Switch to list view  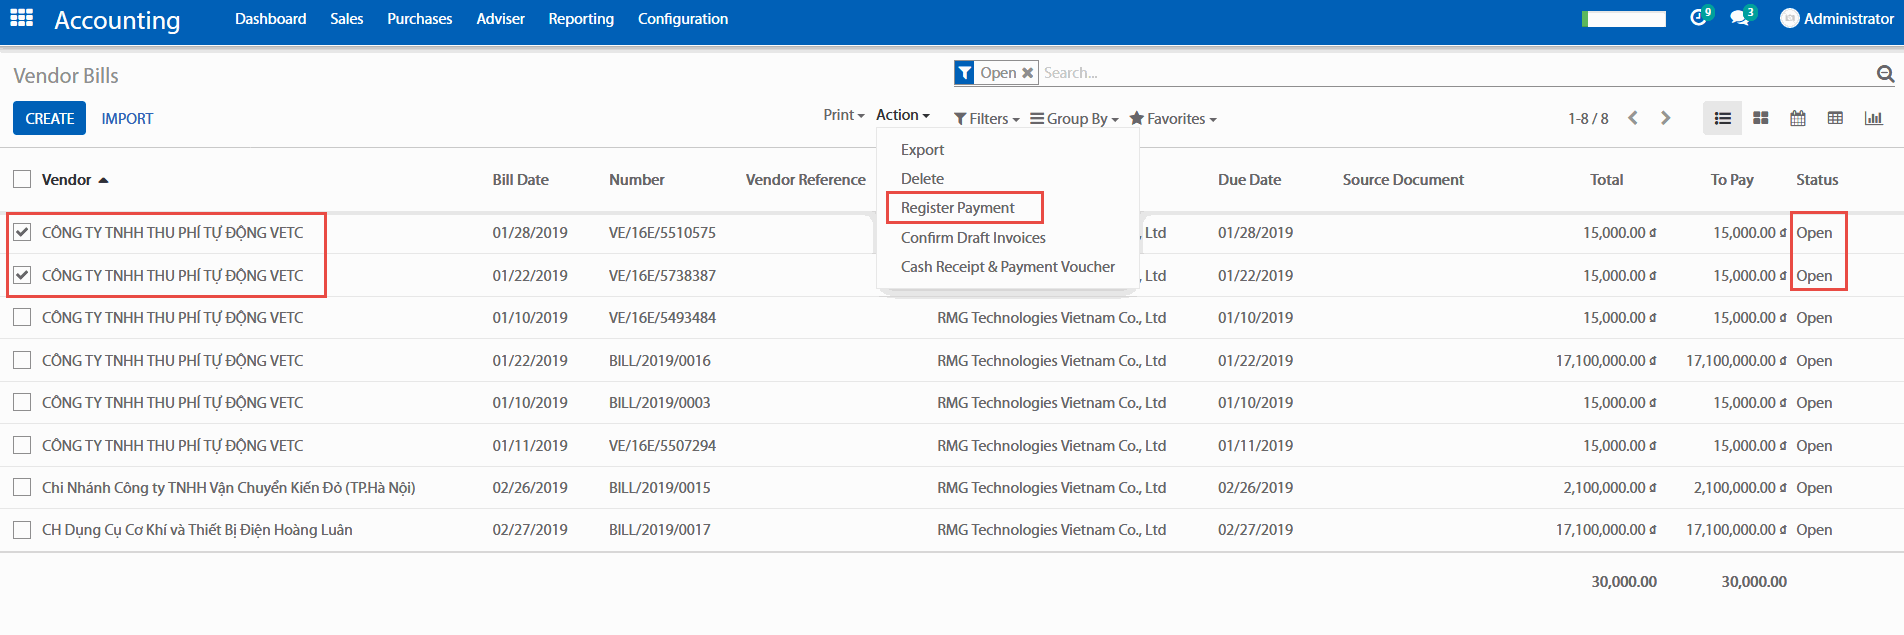click(1722, 118)
